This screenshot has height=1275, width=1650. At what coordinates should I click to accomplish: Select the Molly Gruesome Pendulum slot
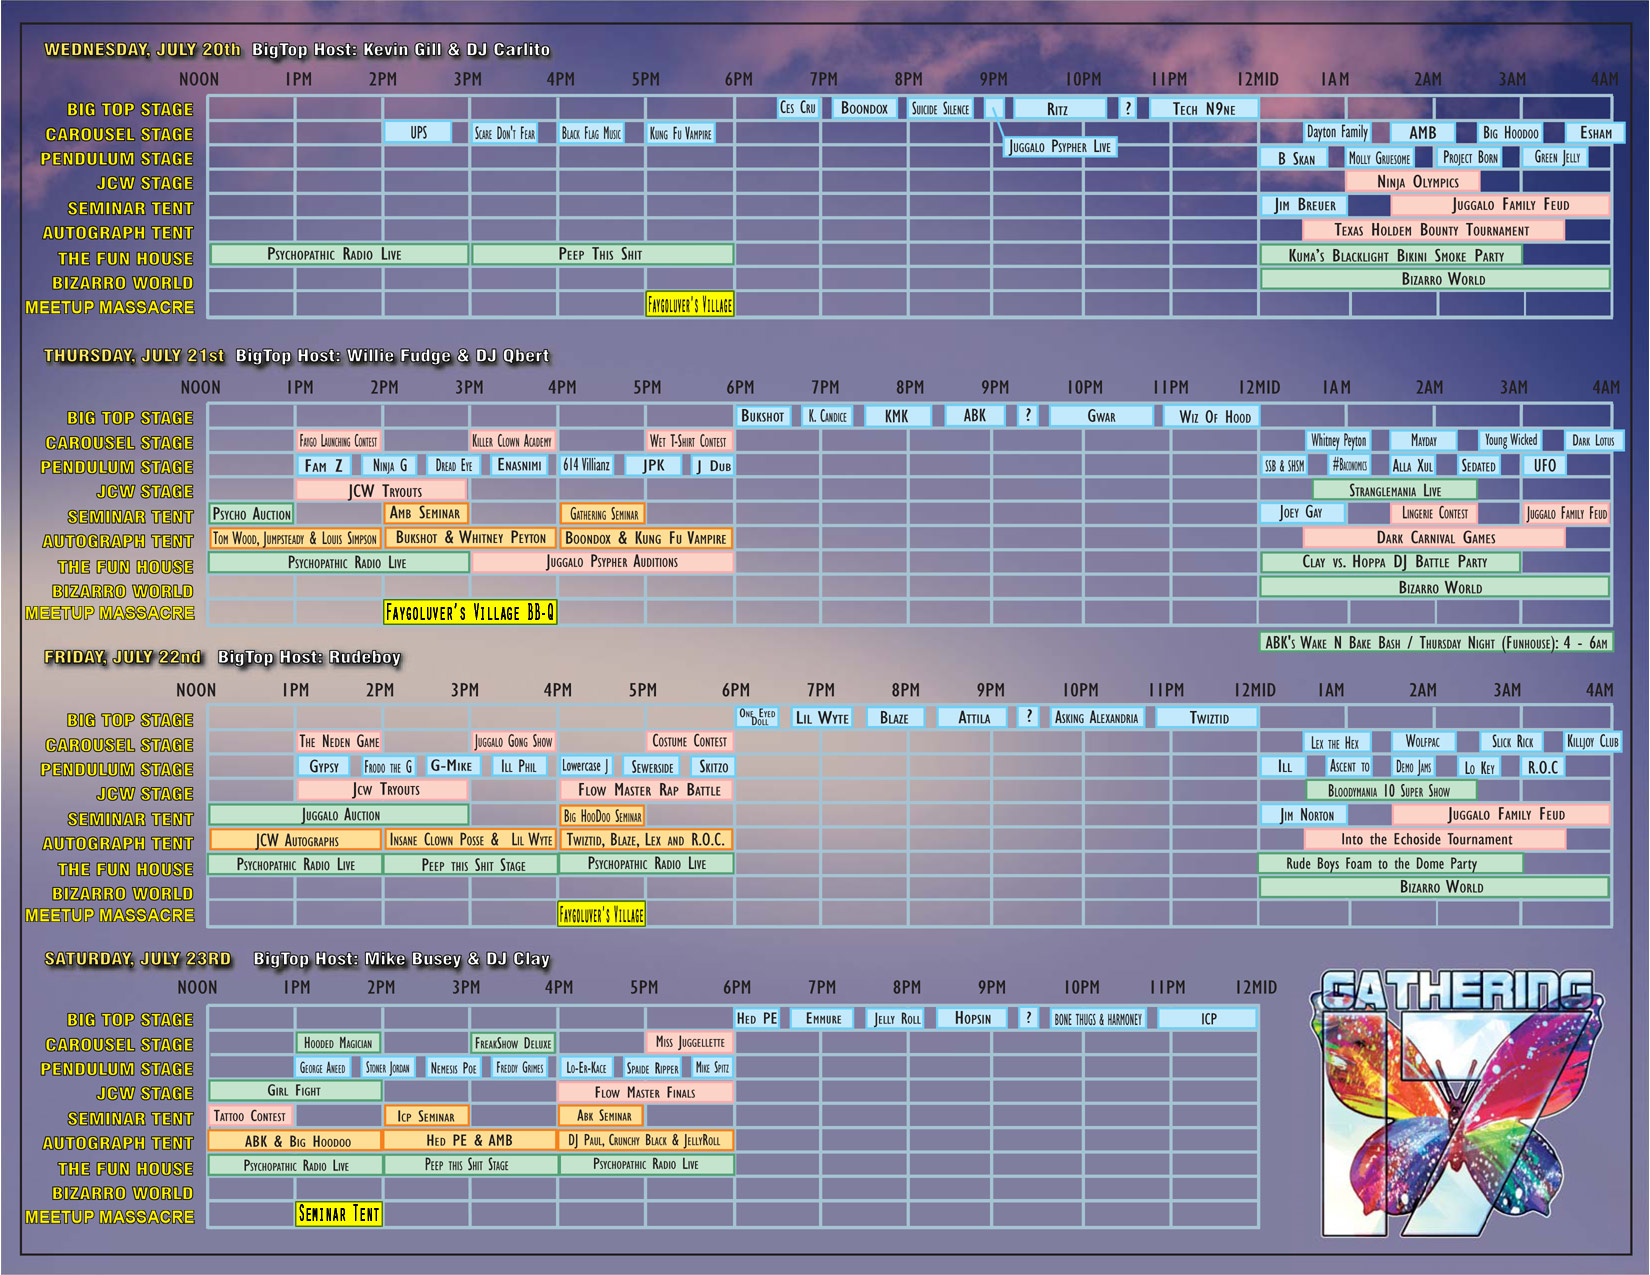tap(1379, 157)
